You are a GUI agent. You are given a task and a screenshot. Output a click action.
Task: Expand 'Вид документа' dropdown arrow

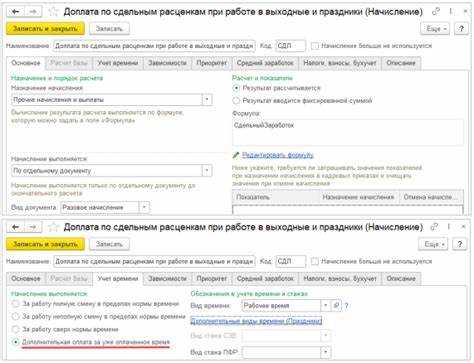pos(144,207)
